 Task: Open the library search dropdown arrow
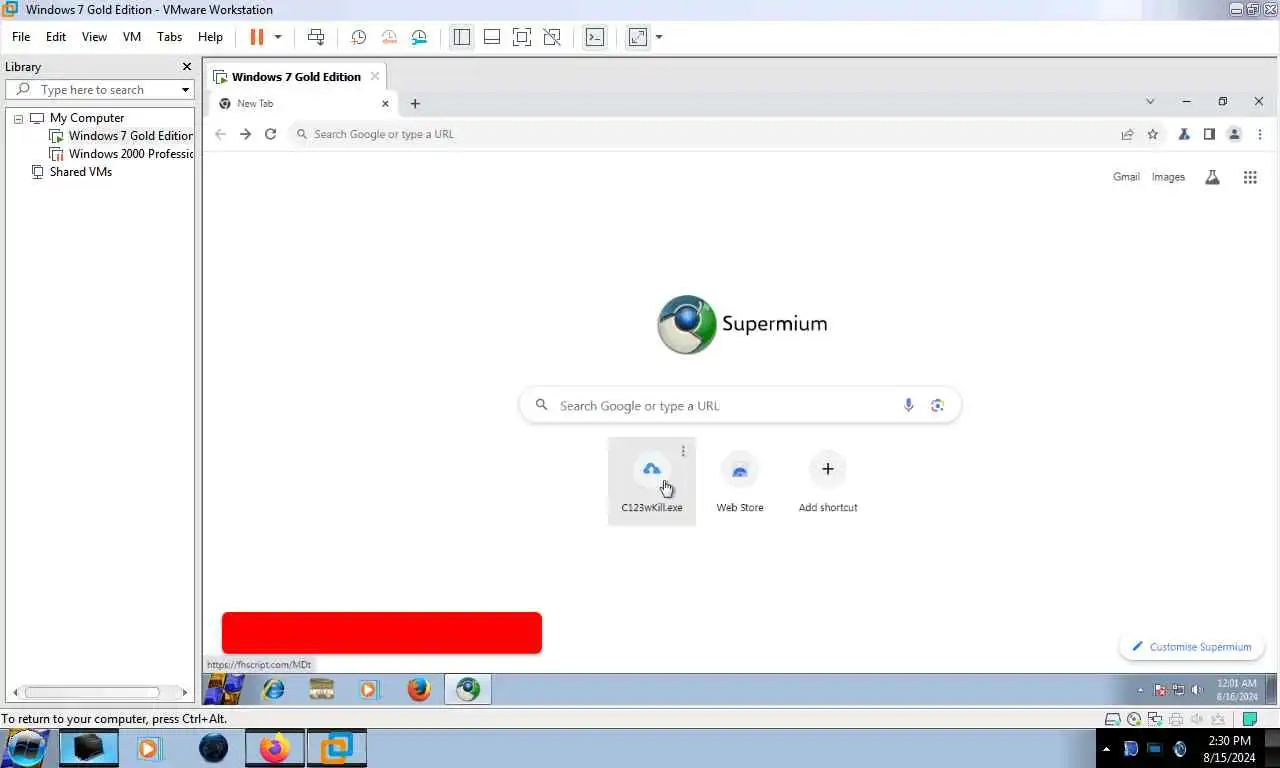185,90
